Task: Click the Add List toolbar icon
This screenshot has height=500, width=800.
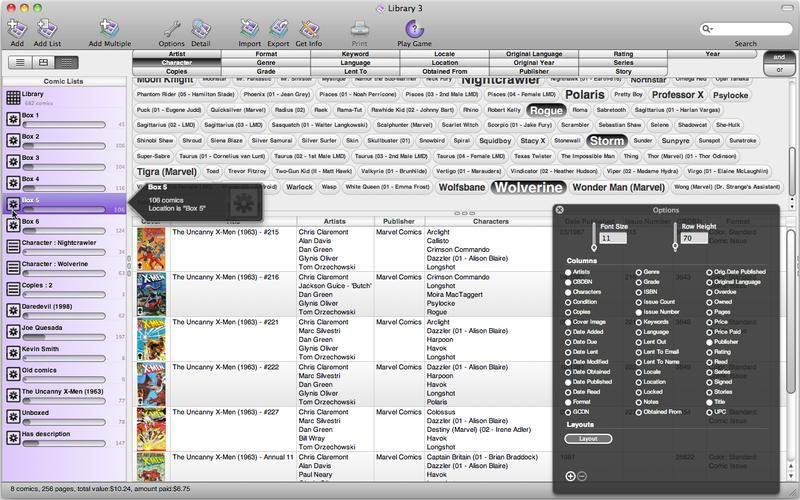Action: coord(47,27)
